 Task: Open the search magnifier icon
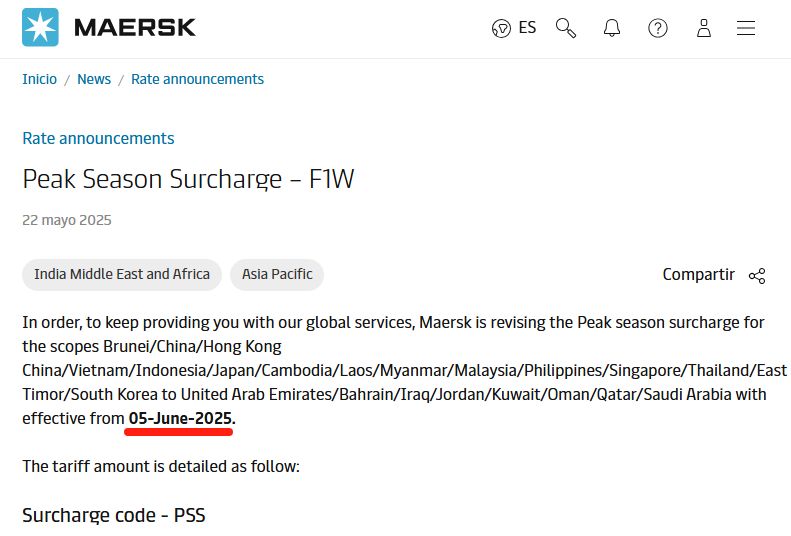click(x=566, y=28)
